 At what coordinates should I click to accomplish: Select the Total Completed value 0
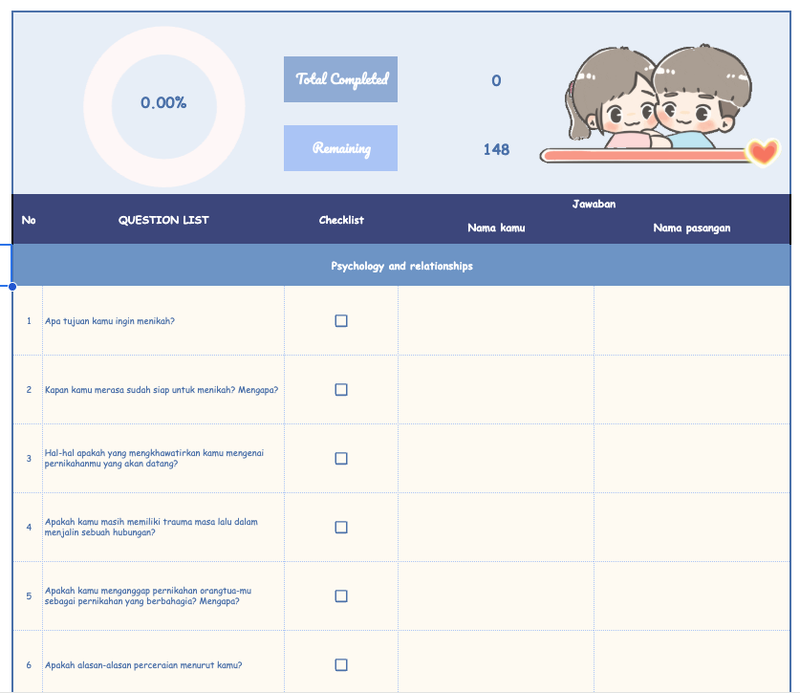coord(496,80)
